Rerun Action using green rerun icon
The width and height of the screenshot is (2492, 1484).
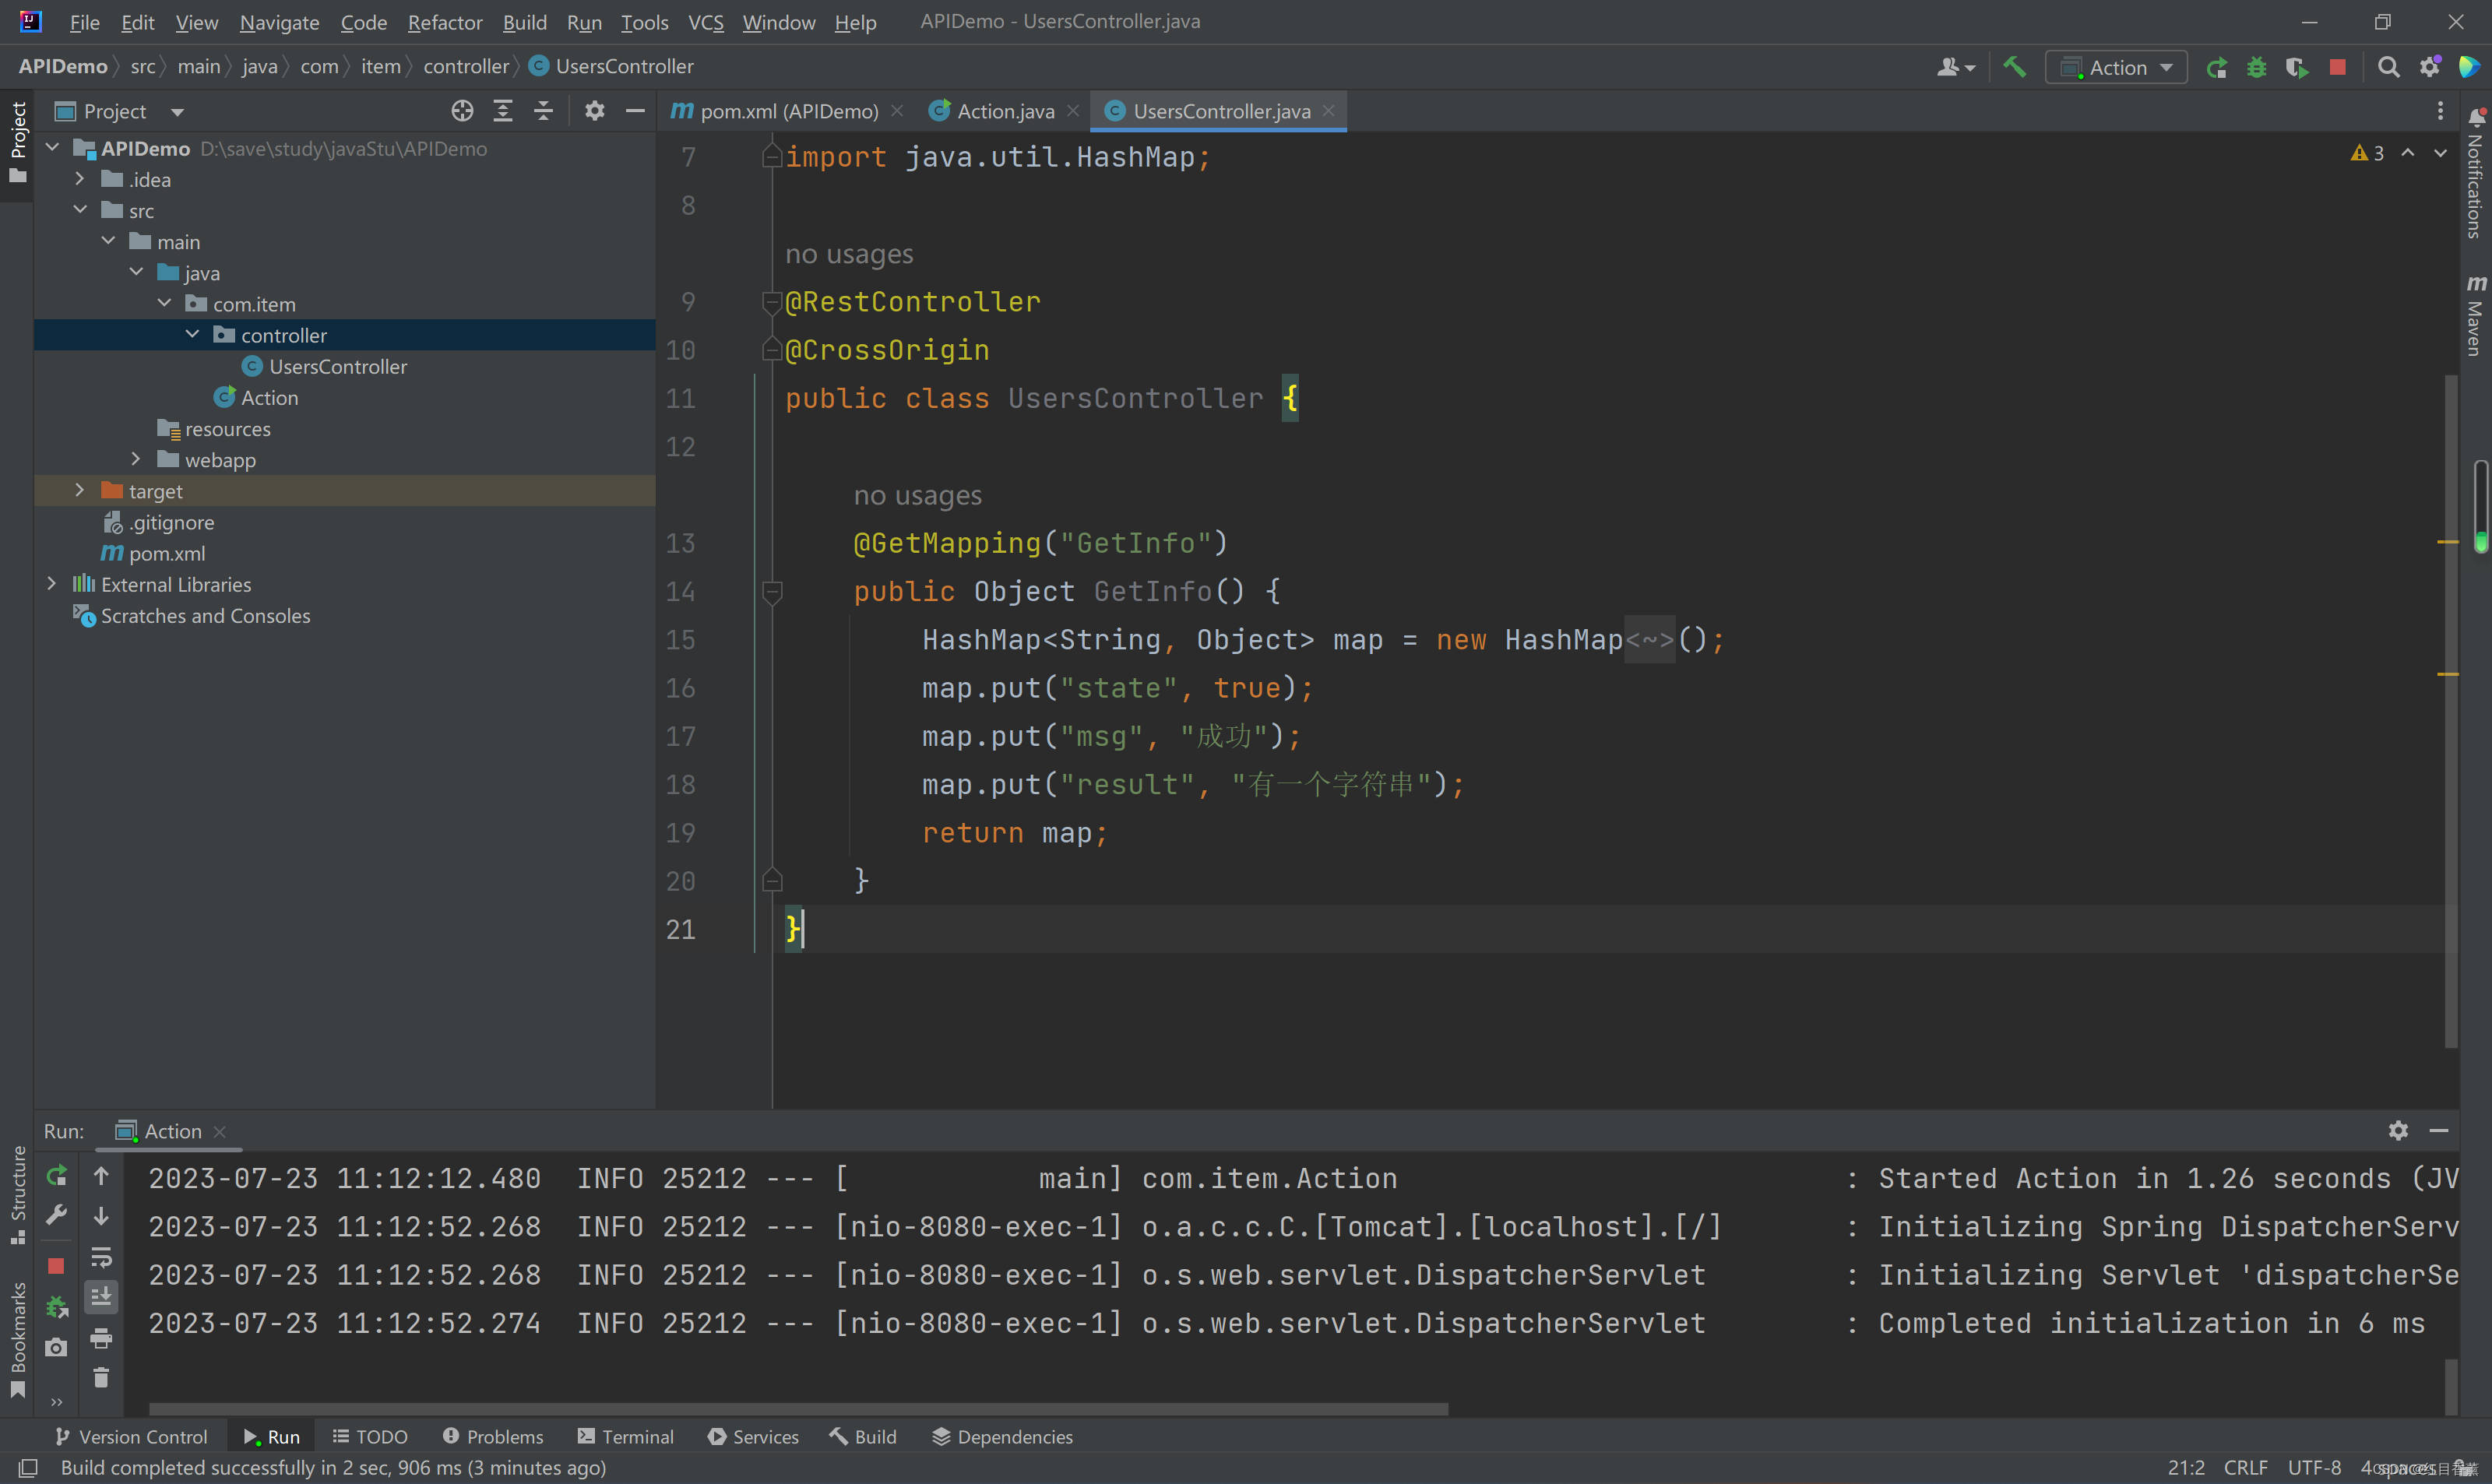pyautogui.click(x=57, y=1175)
